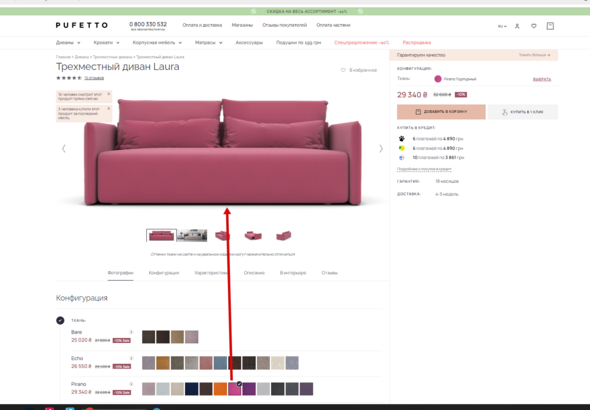The width and height of the screenshot is (590, 410).
Task: Select the dark navy Pirano fabric swatch
Action: click(192, 389)
